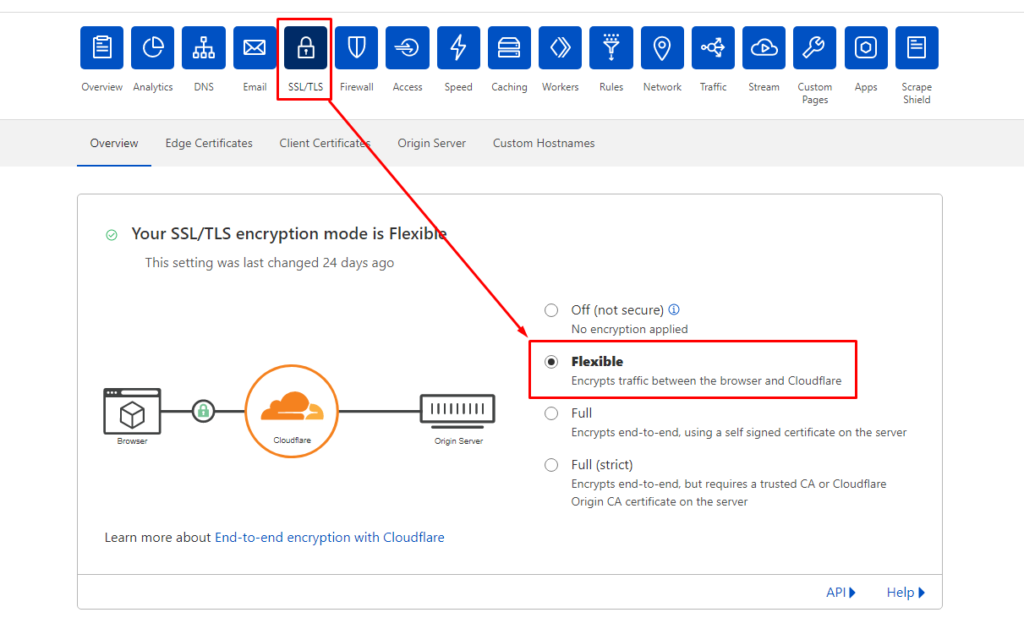Click the Browser icon in the diagram

point(132,411)
